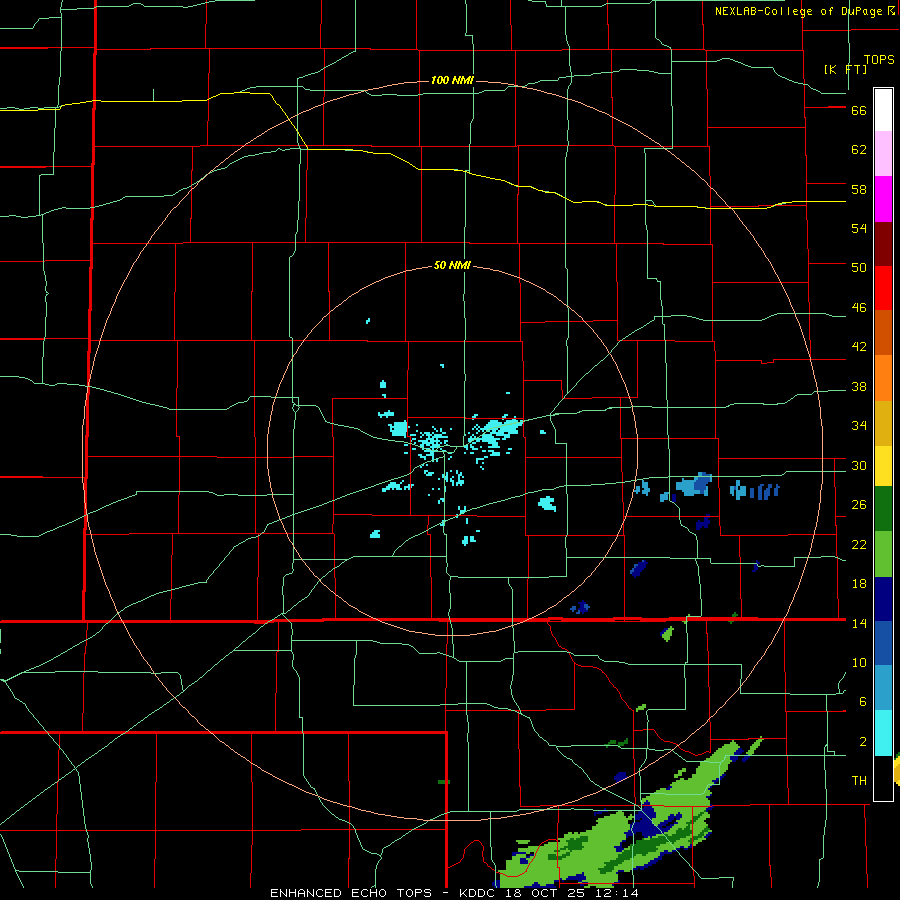Click the "50 NMI" range ring label
This screenshot has height=900, width=900.
coord(452,265)
